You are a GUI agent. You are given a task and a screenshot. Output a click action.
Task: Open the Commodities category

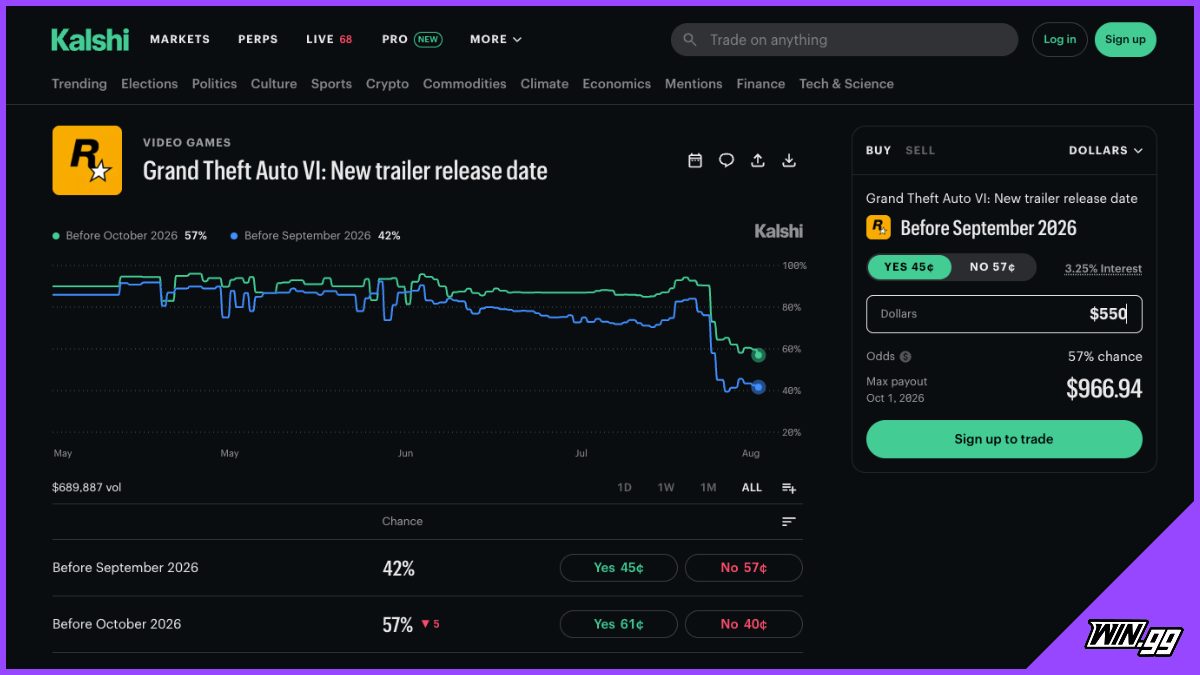(x=465, y=84)
